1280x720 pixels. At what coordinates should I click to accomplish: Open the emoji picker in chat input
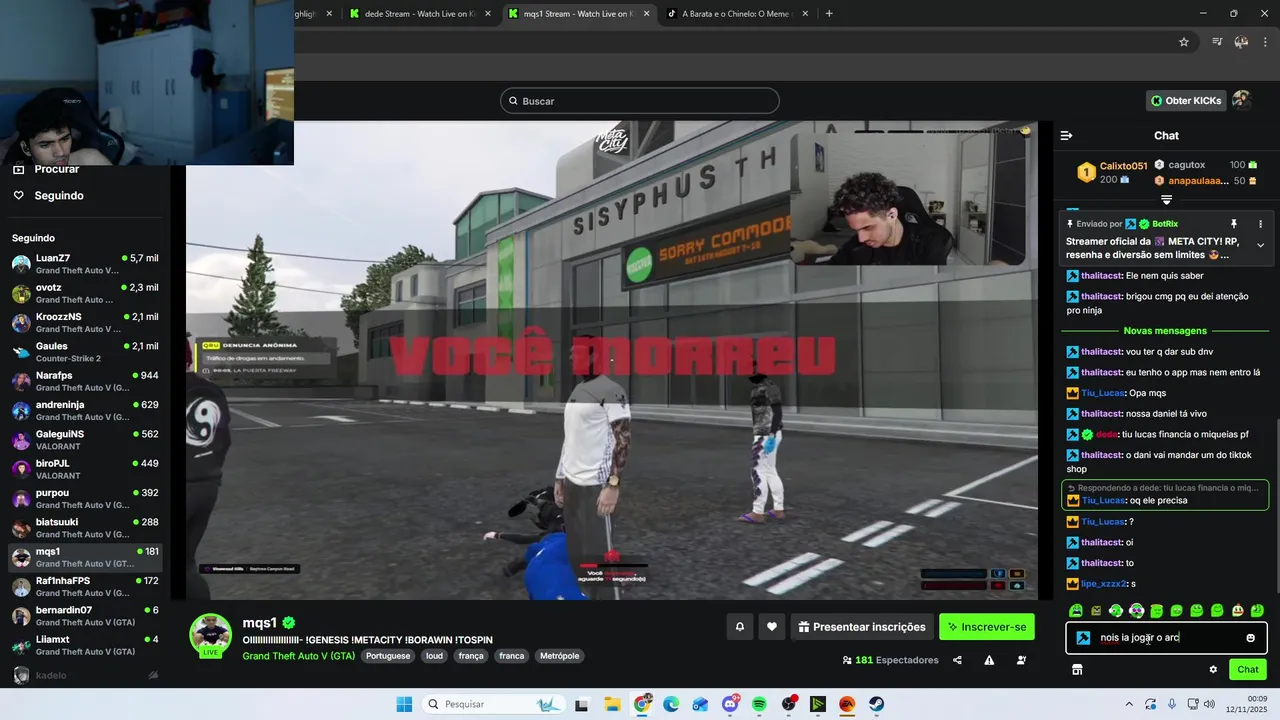click(1250, 638)
